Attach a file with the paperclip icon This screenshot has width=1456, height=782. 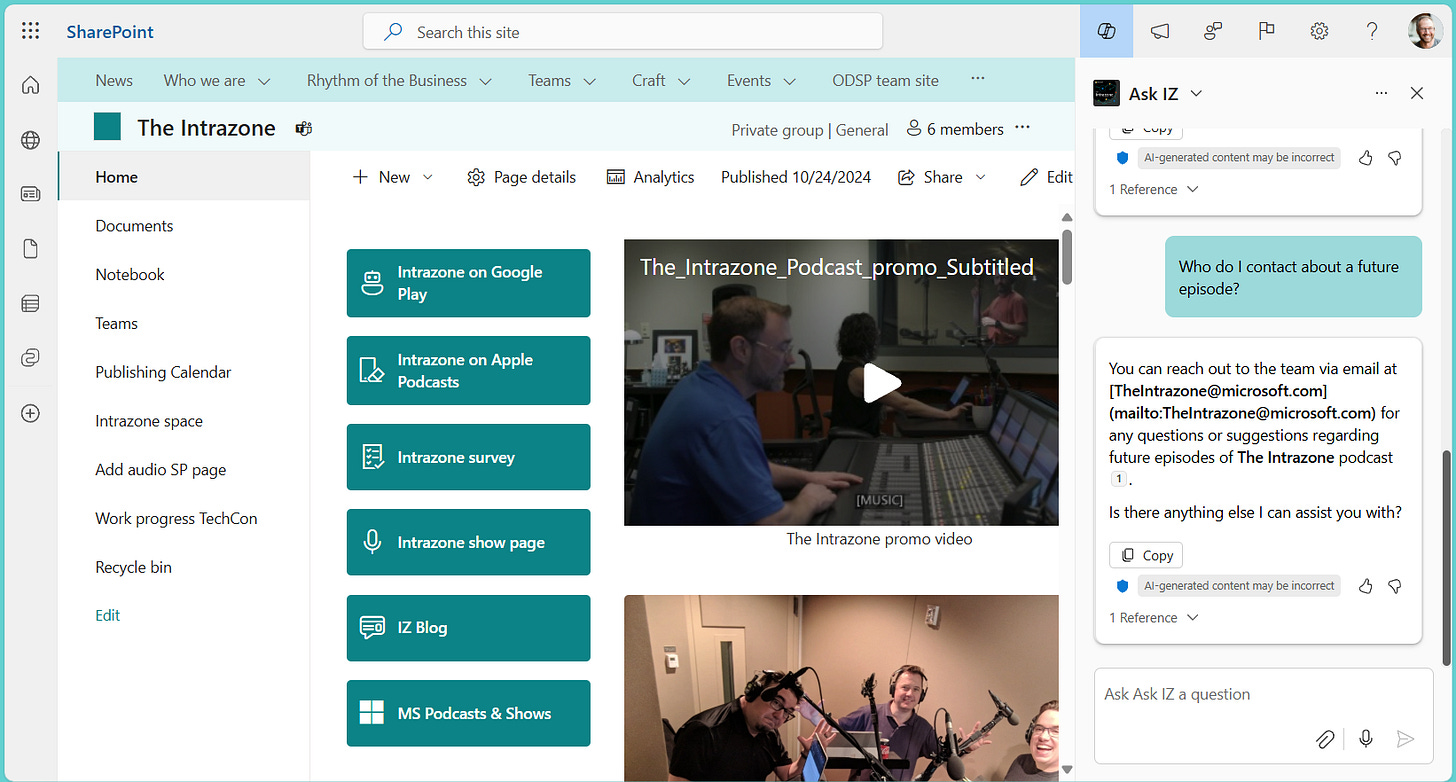coord(1325,739)
